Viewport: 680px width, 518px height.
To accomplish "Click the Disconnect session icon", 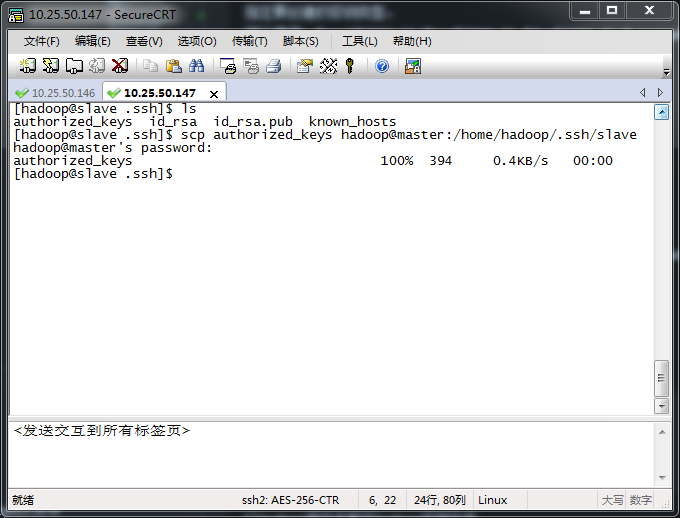I will [x=119, y=66].
